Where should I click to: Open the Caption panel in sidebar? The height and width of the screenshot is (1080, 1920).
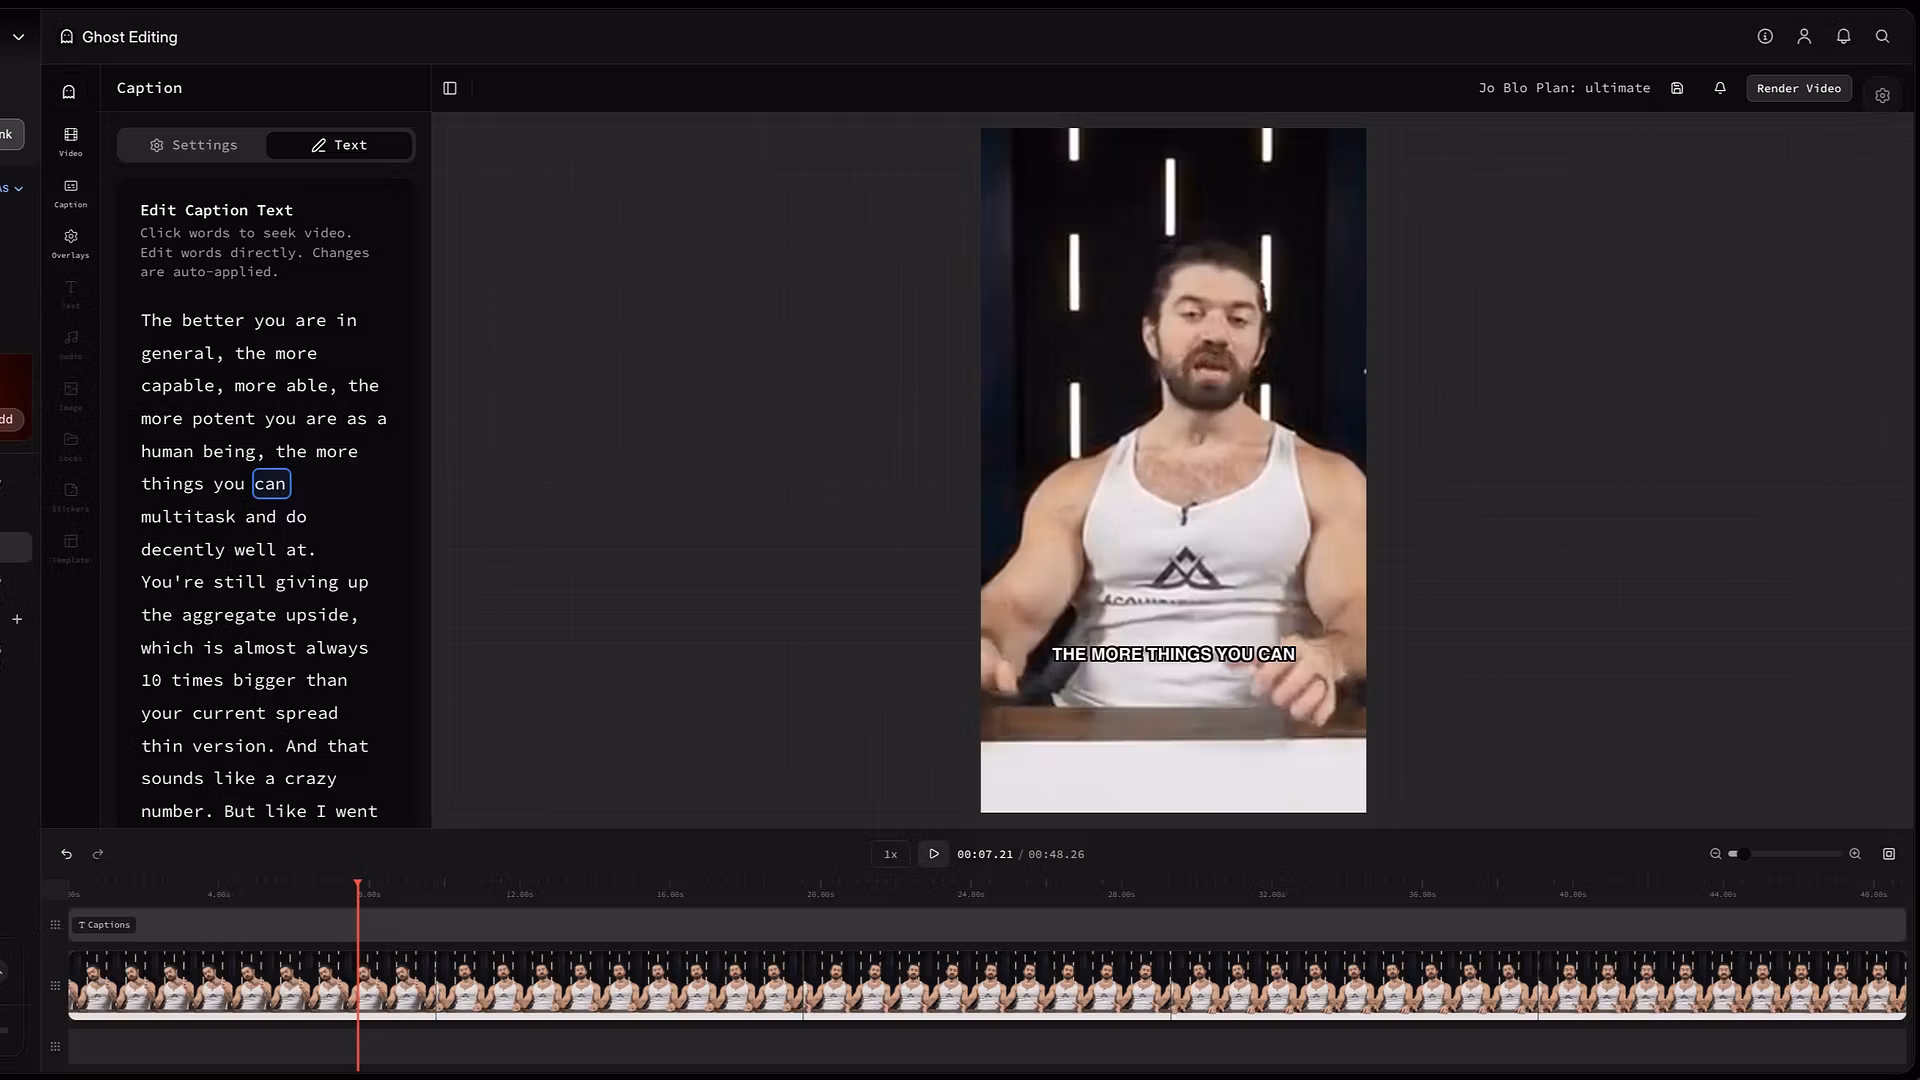pyautogui.click(x=70, y=192)
